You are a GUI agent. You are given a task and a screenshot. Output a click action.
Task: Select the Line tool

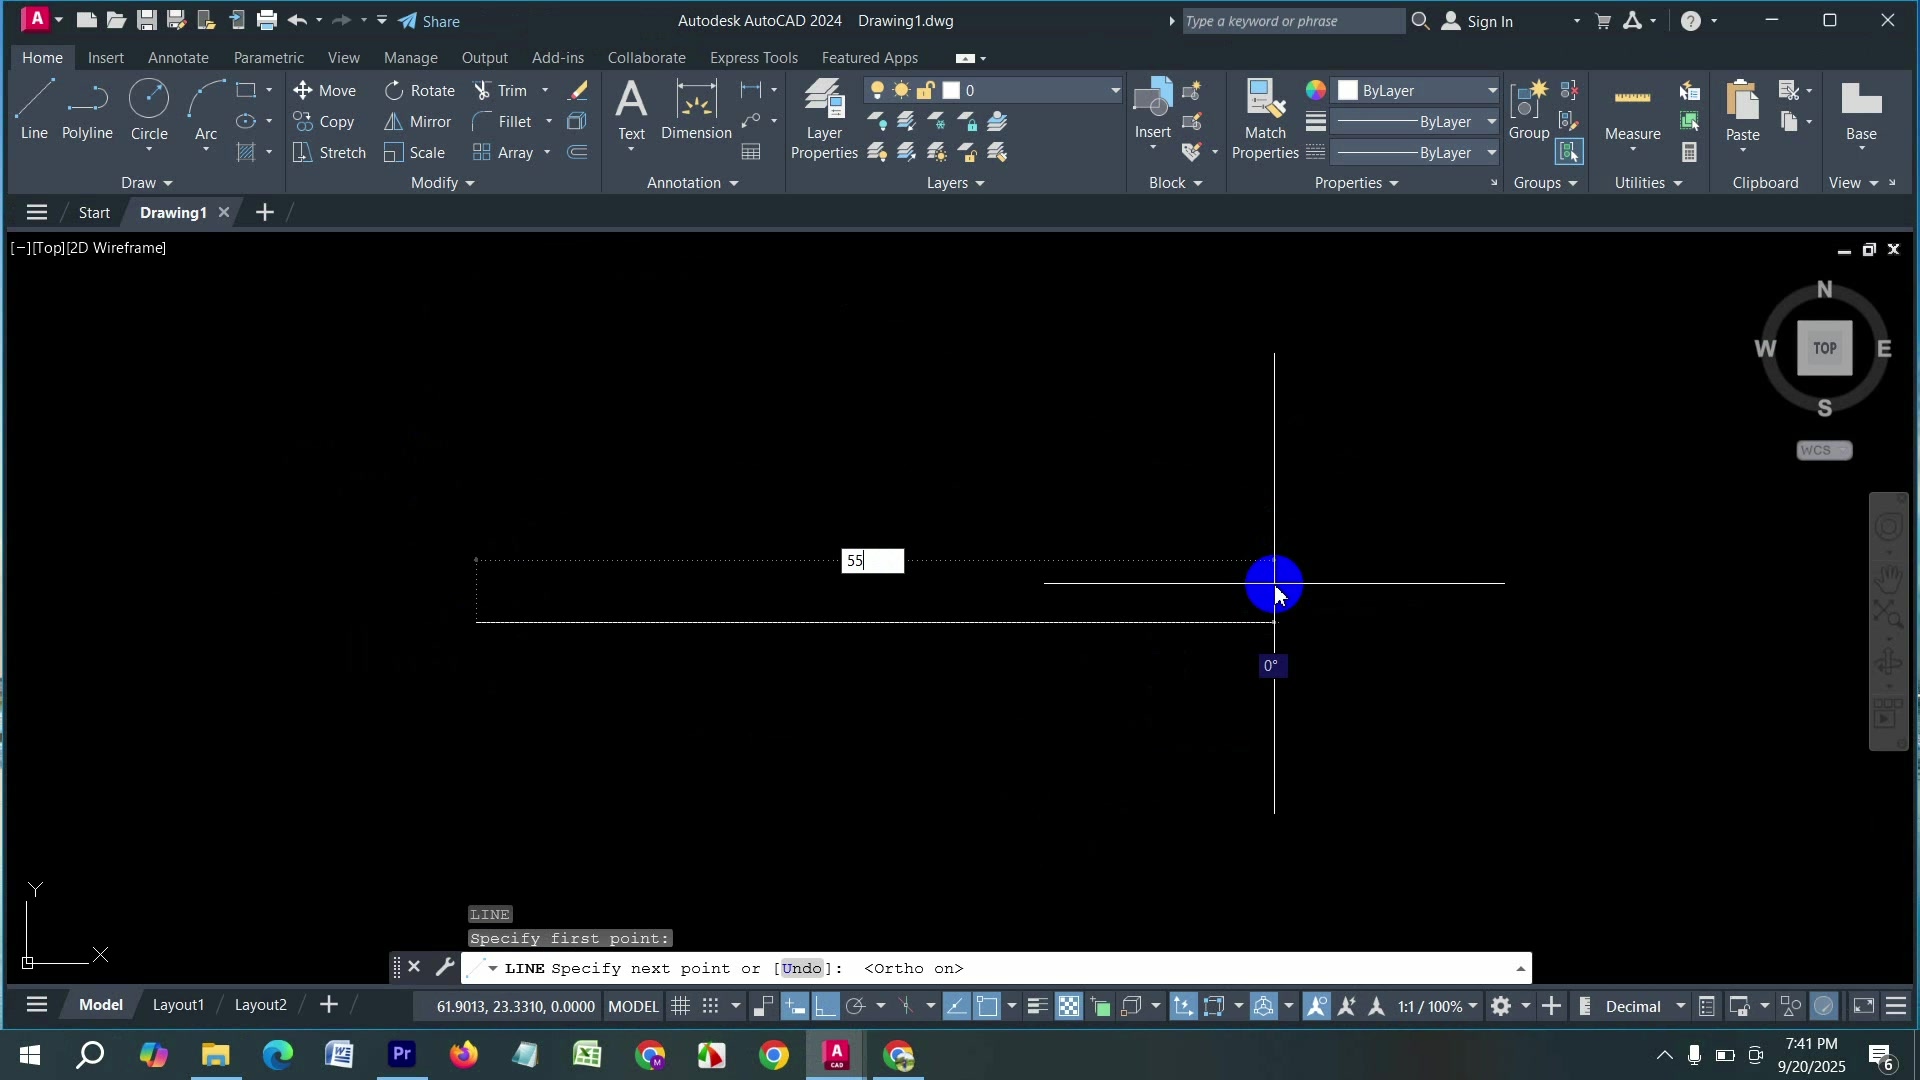point(34,110)
